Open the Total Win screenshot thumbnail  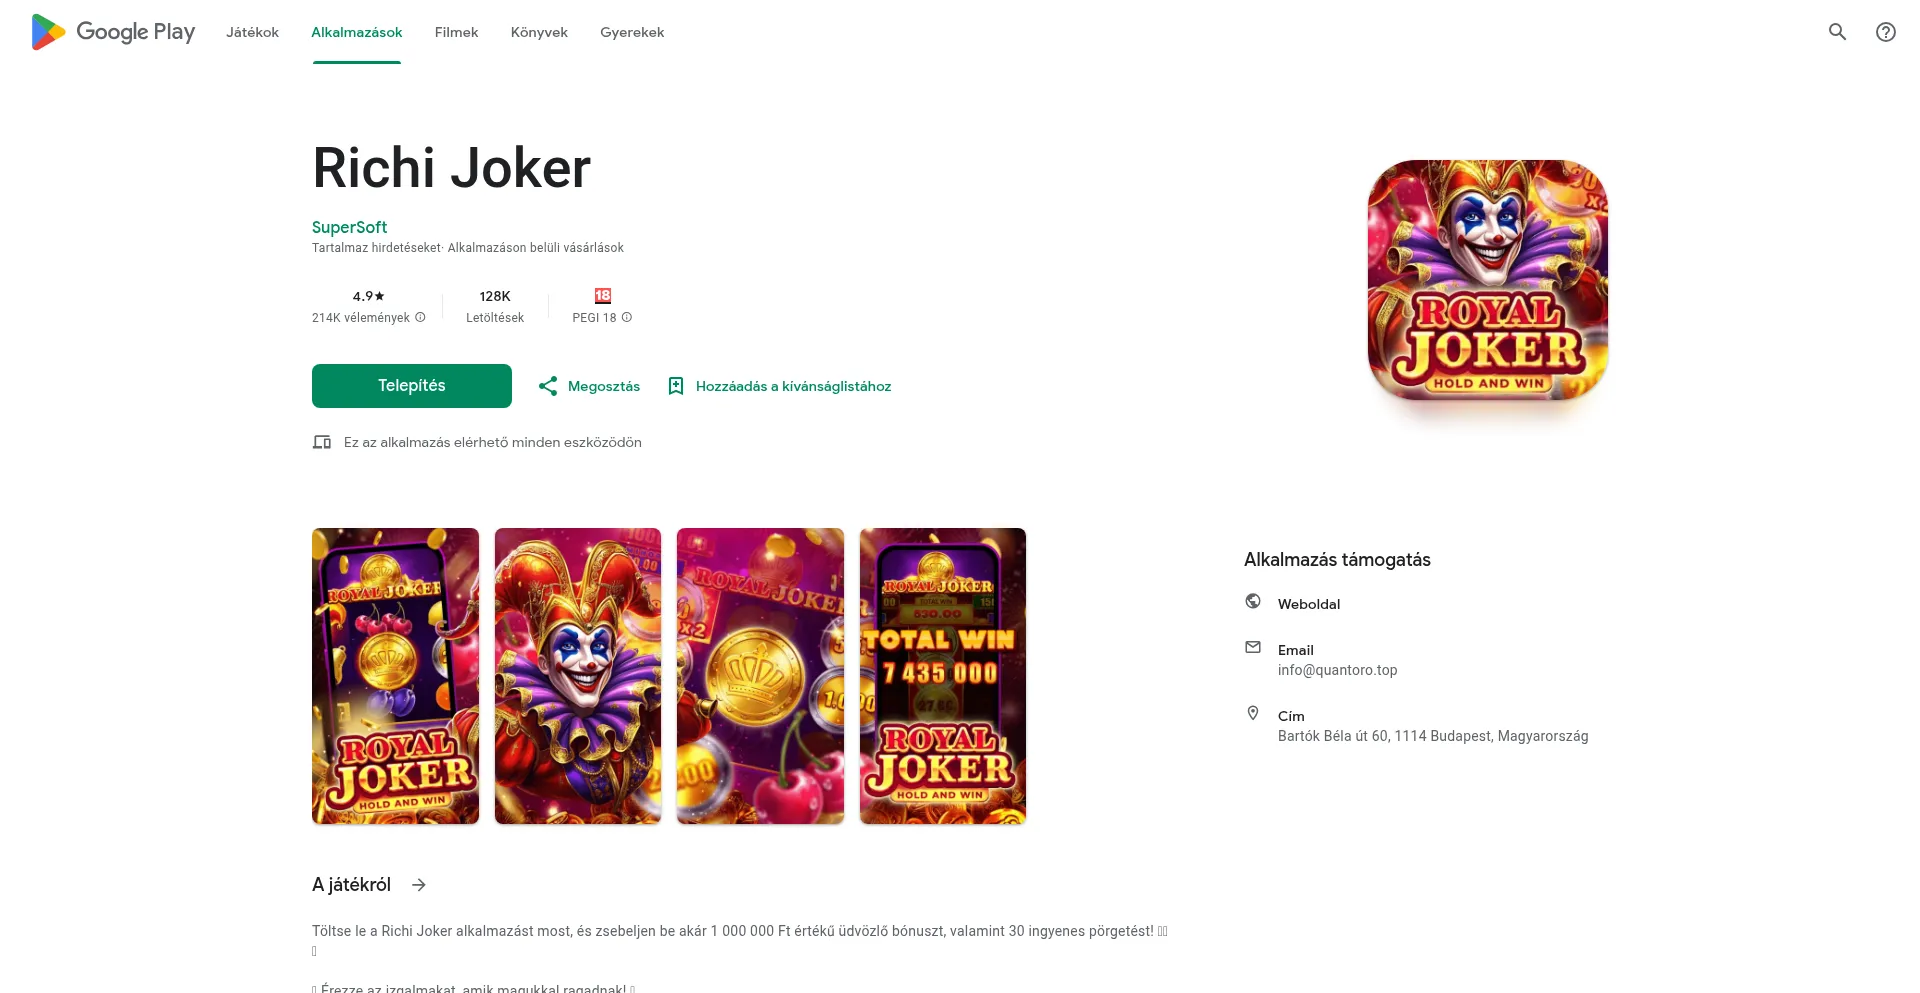[943, 676]
